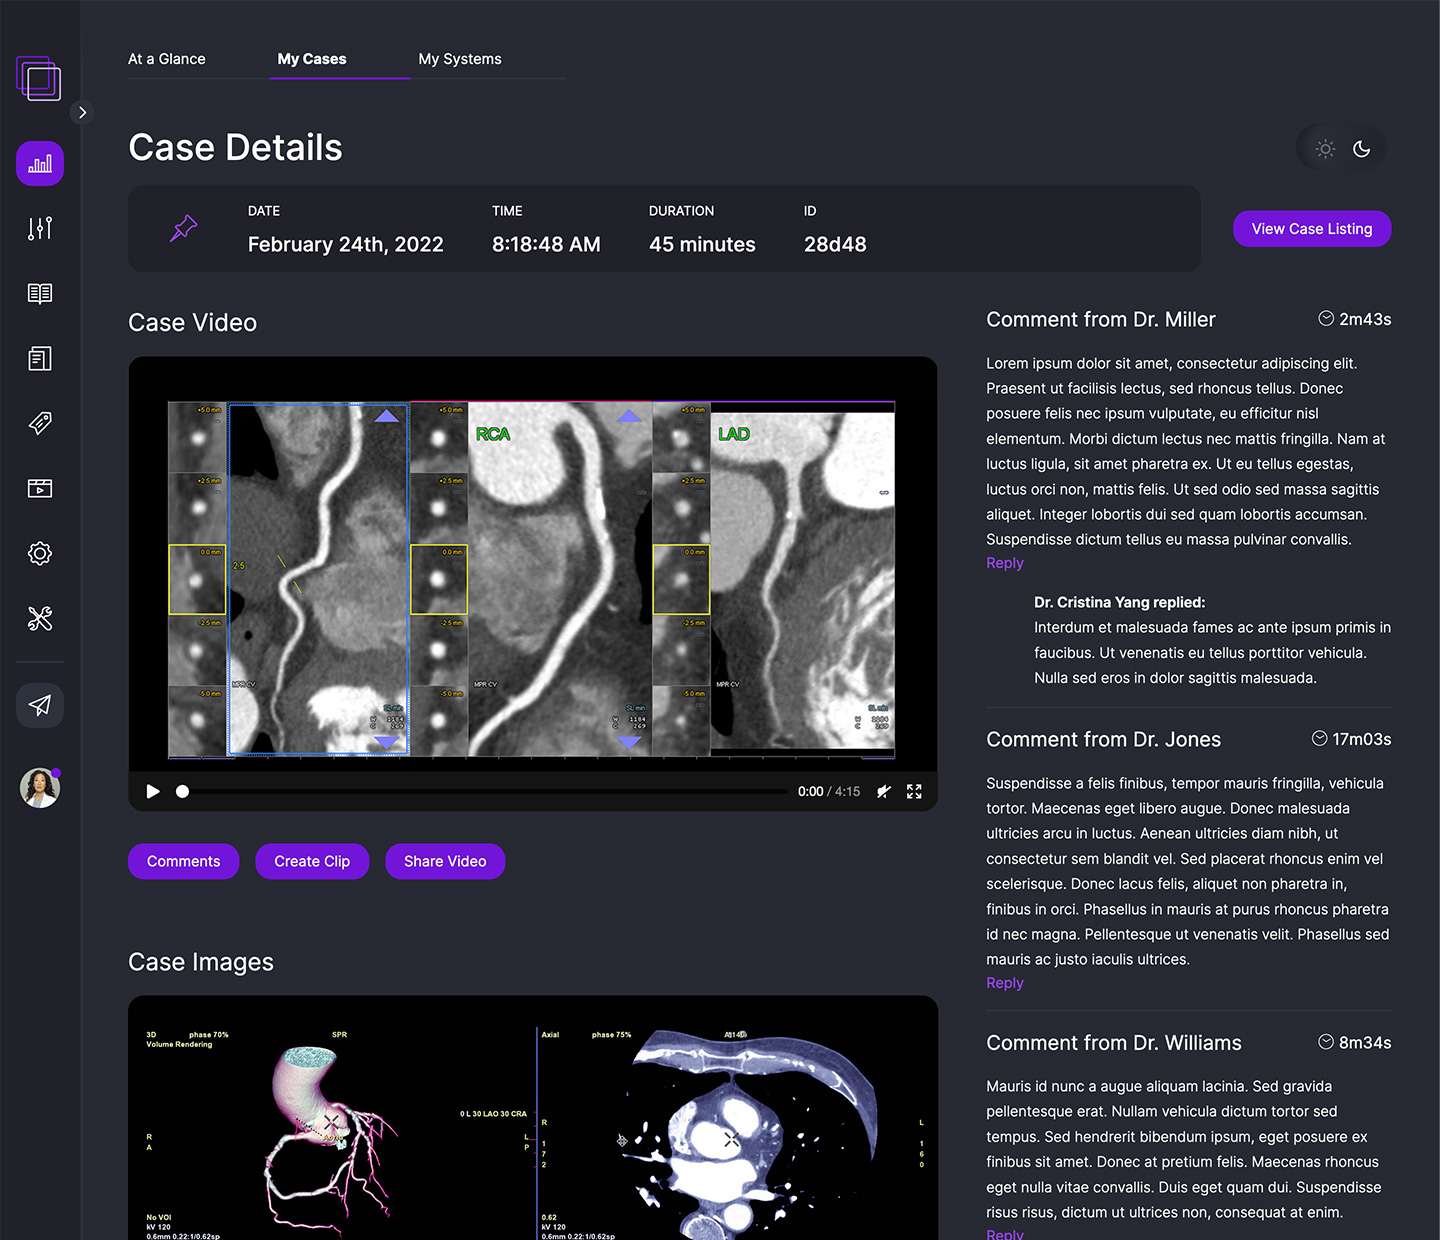Open the user profile avatar menu
Viewport: 1440px width, 1240px height.
[40, 788]
